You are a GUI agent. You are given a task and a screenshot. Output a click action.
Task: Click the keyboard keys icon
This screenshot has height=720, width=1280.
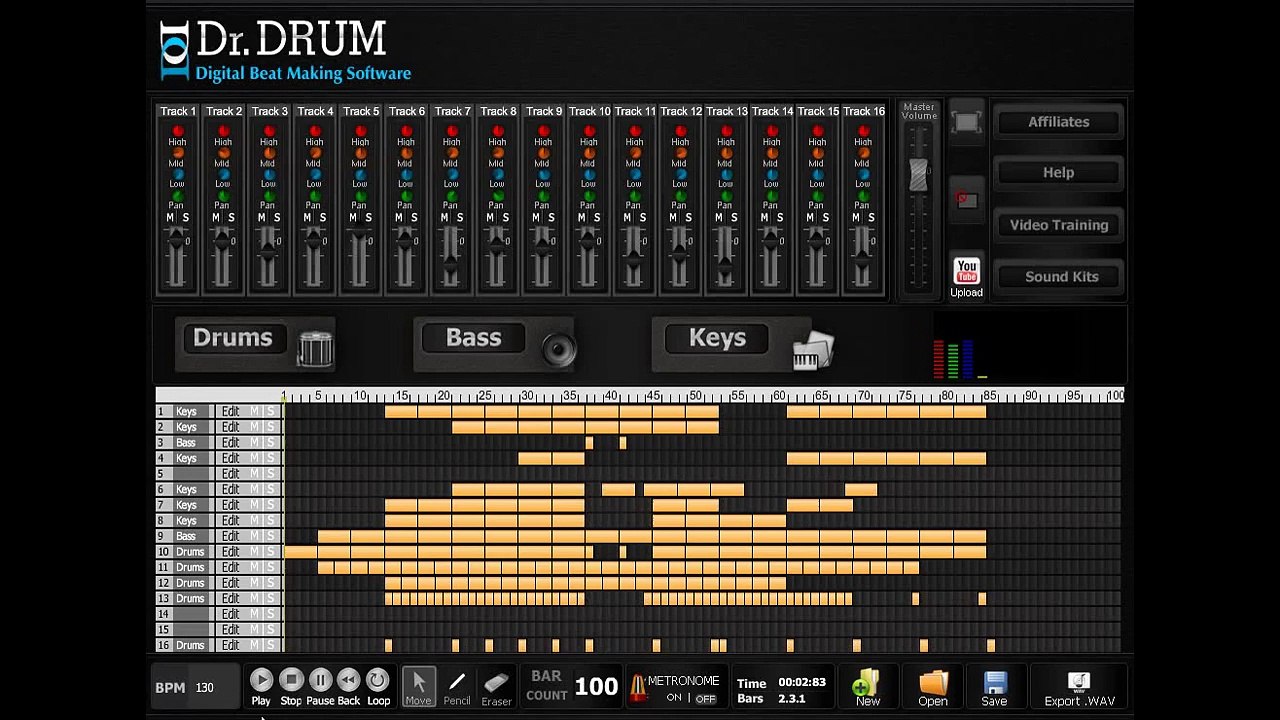point(812,350)
